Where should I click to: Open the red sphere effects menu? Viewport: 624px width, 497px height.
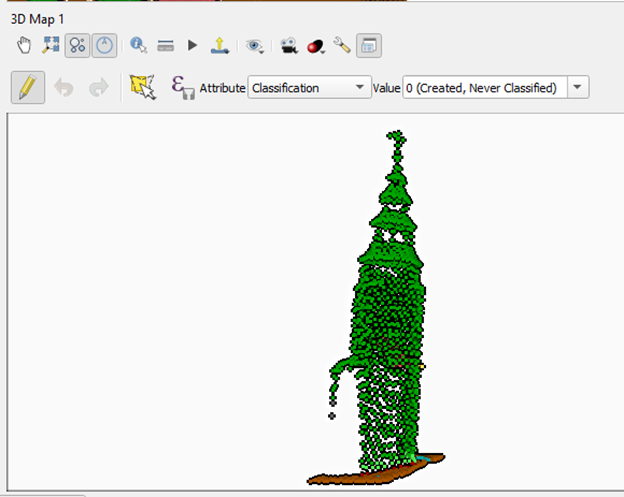[316, 46]
